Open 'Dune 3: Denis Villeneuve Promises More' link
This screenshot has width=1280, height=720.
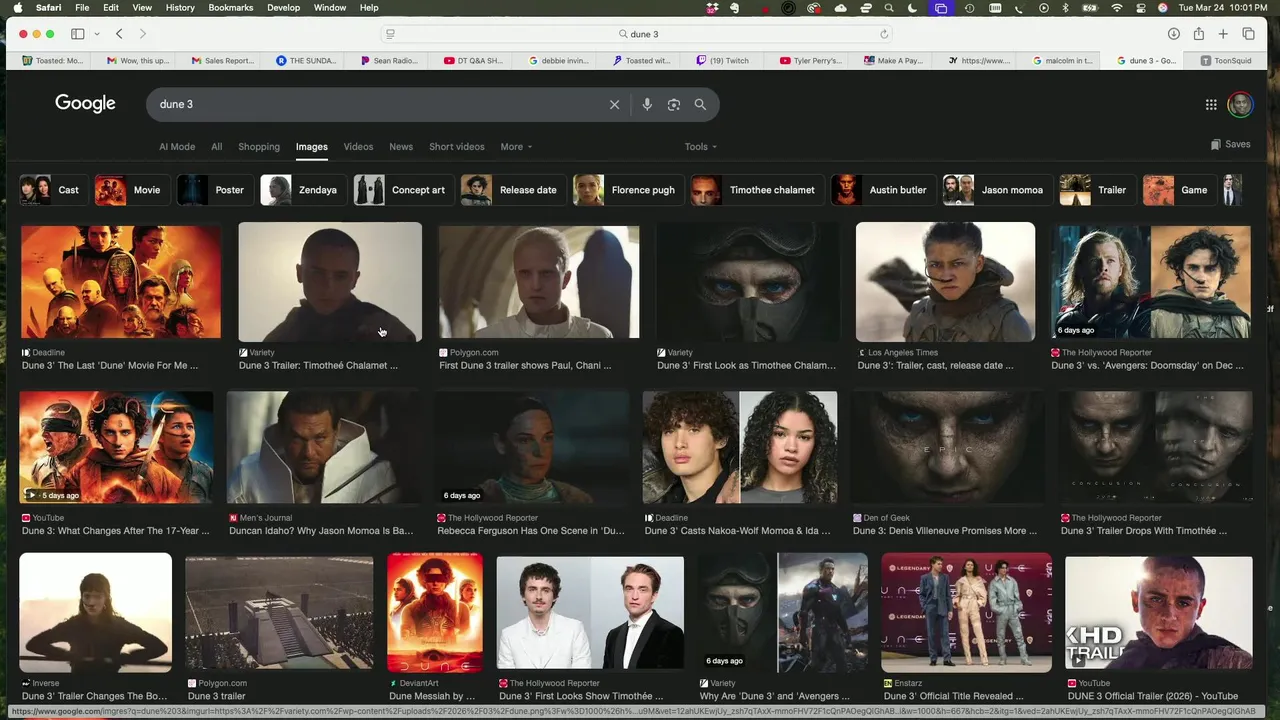pyautogui.click(x=945, y=531)
